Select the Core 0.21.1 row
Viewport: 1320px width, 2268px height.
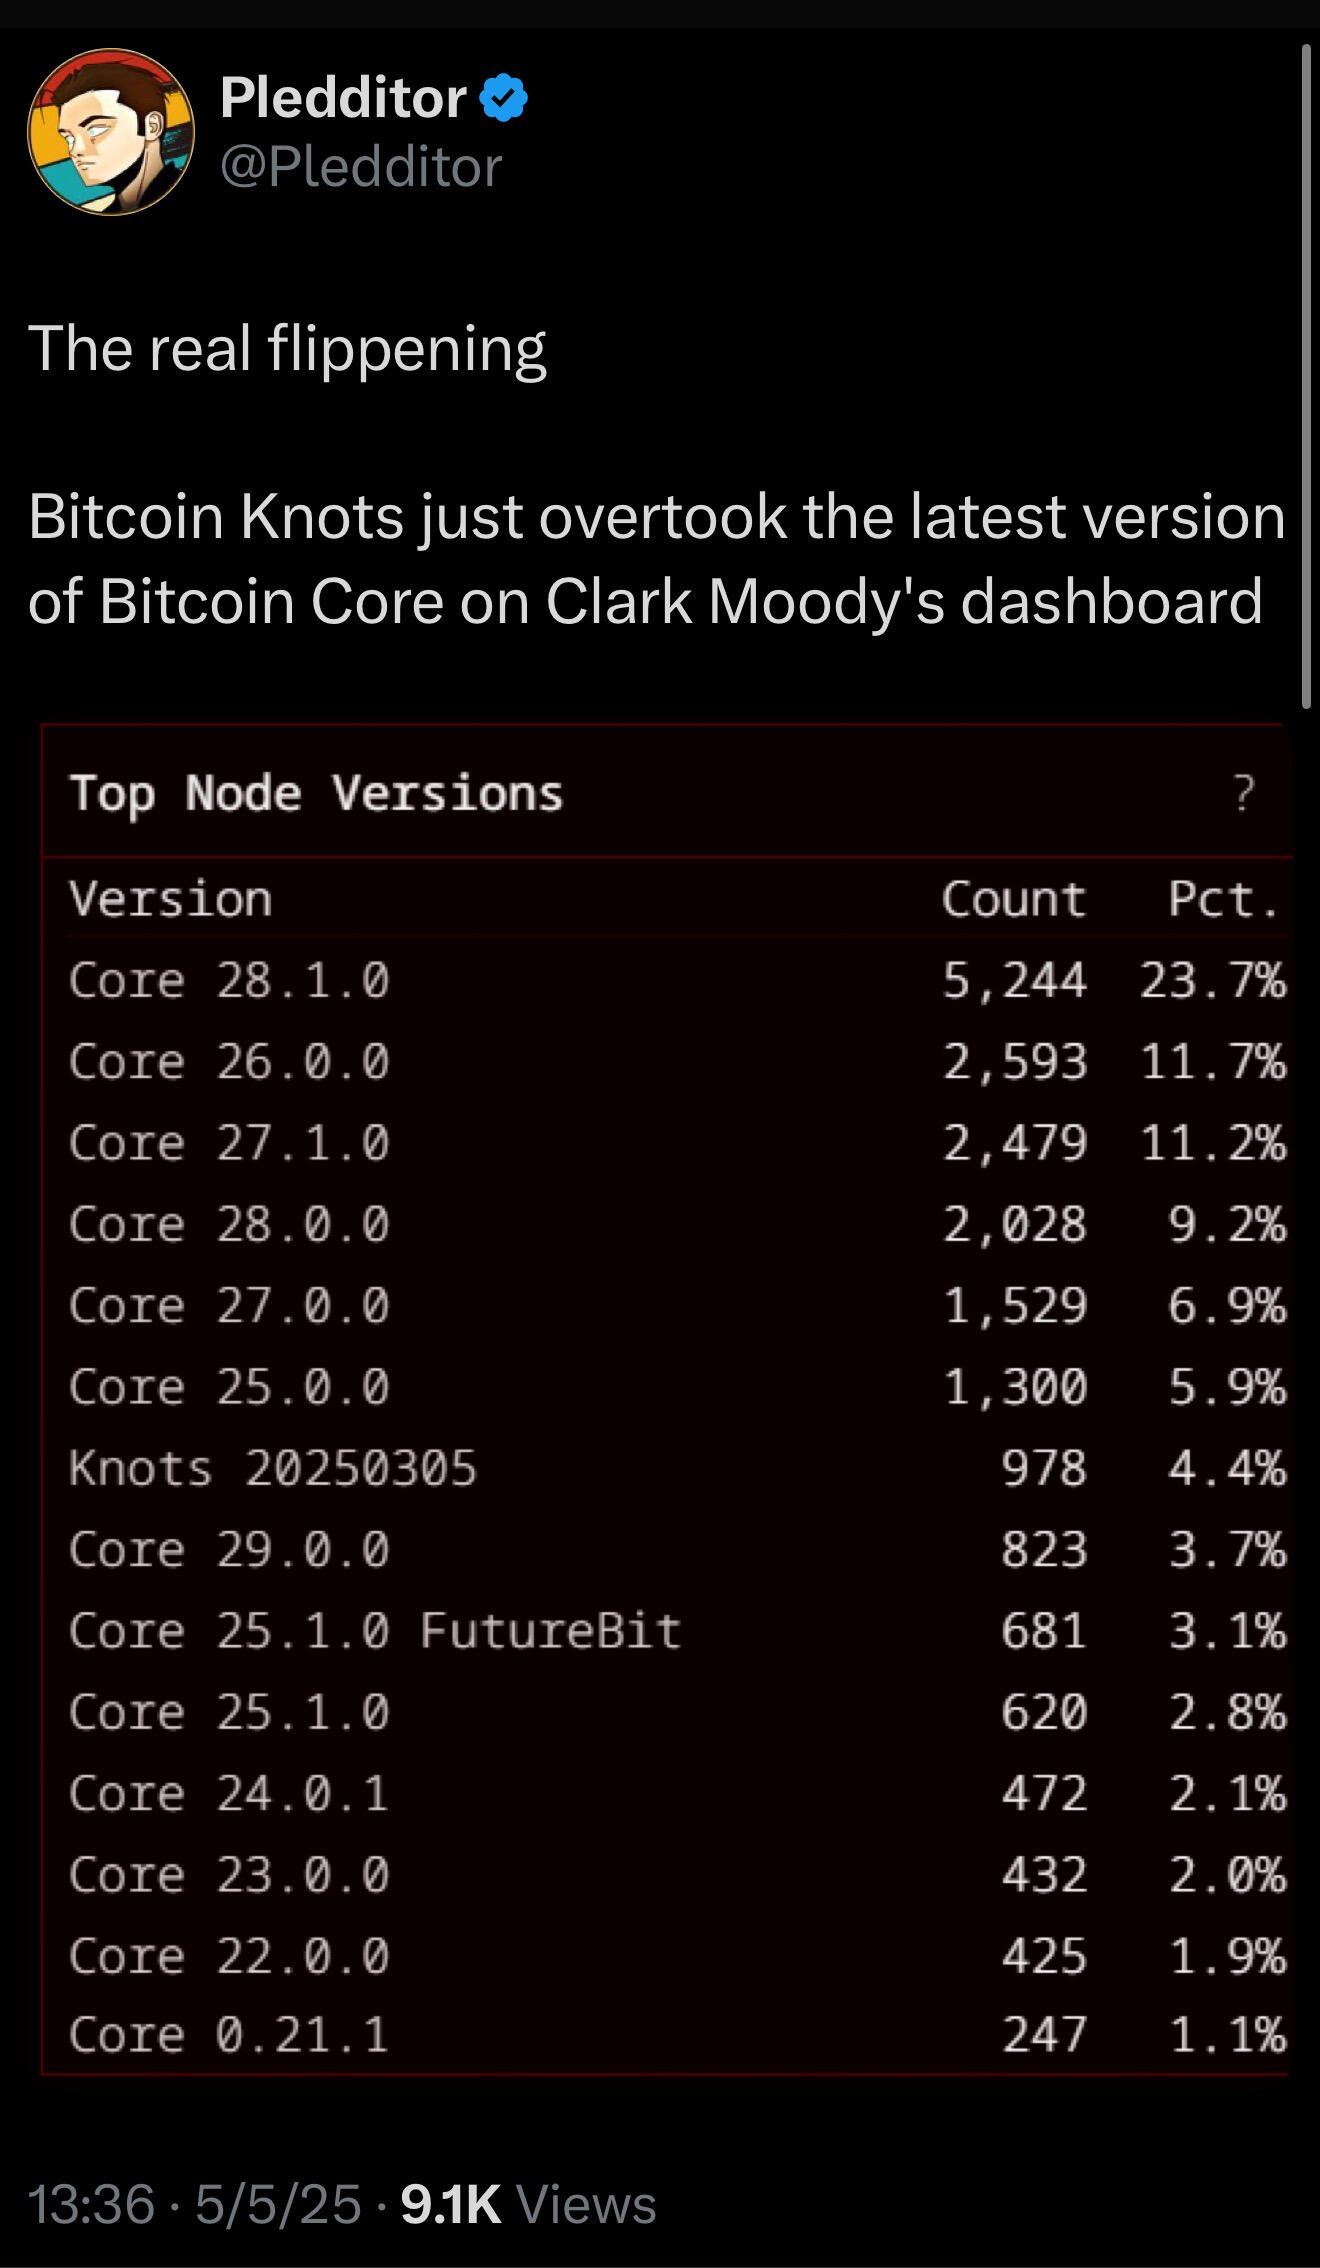click(677, 2034)
